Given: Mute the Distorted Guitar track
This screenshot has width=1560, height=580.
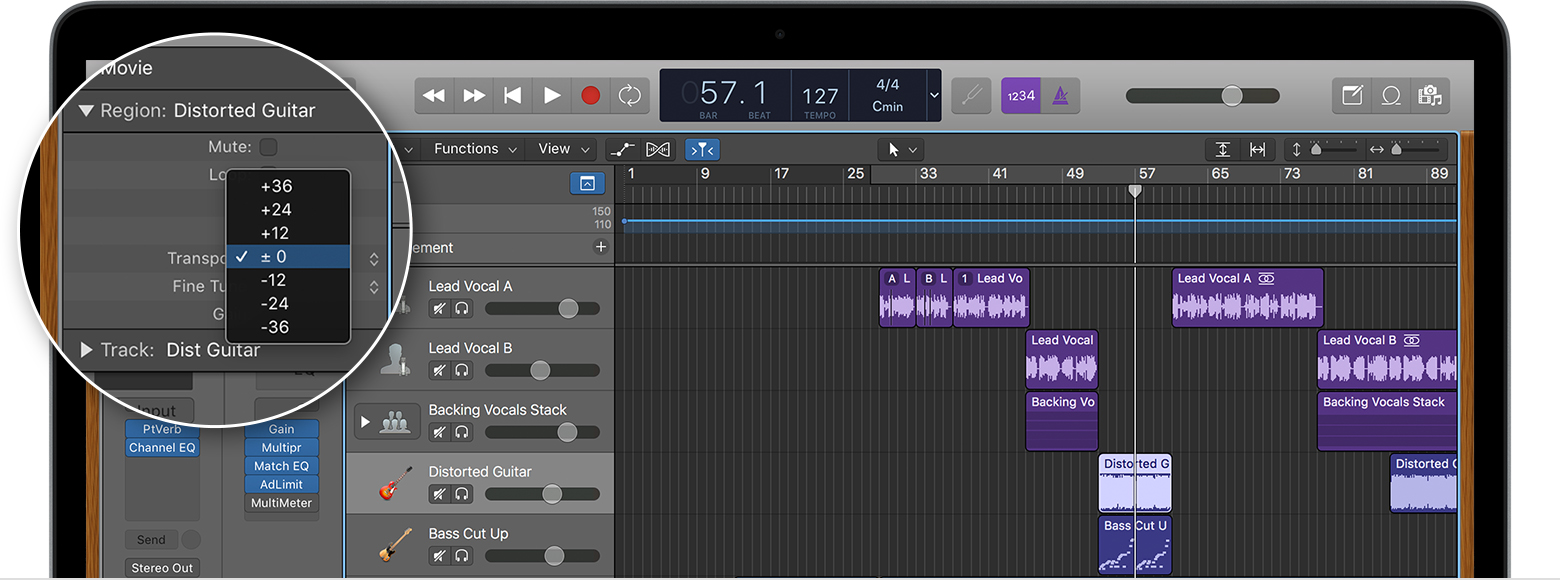Looking at the screenshot, I should [x=439, y=494].
